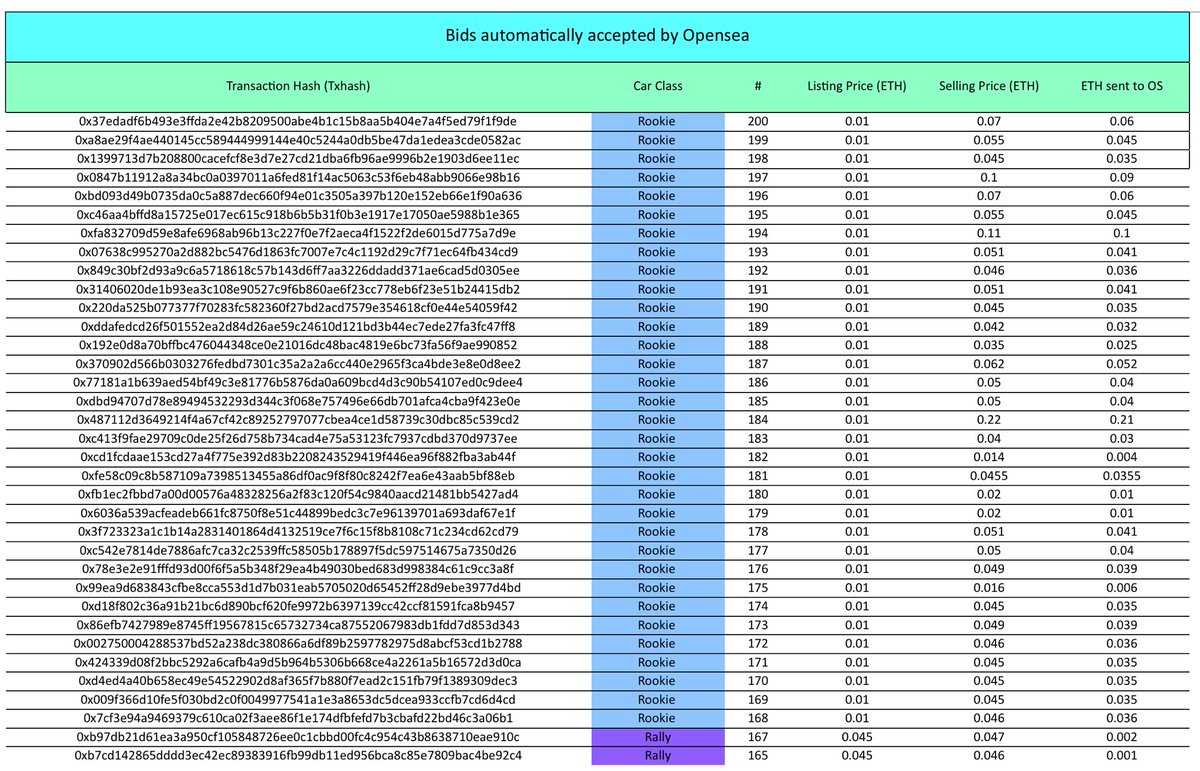
Task: Select the hash starting with 0xfe58c09c8b58
Action: (x=298, y=475)
